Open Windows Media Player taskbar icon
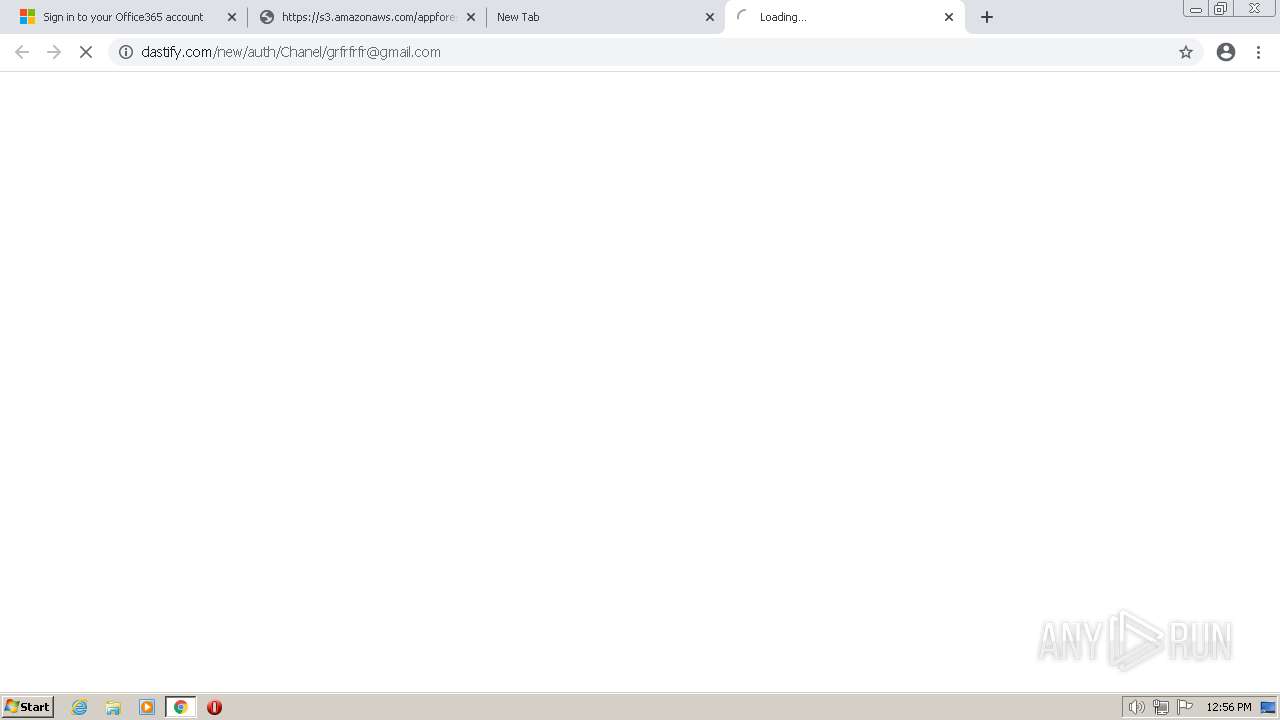This screenshot has width=1280, height=720. (147, 707)
